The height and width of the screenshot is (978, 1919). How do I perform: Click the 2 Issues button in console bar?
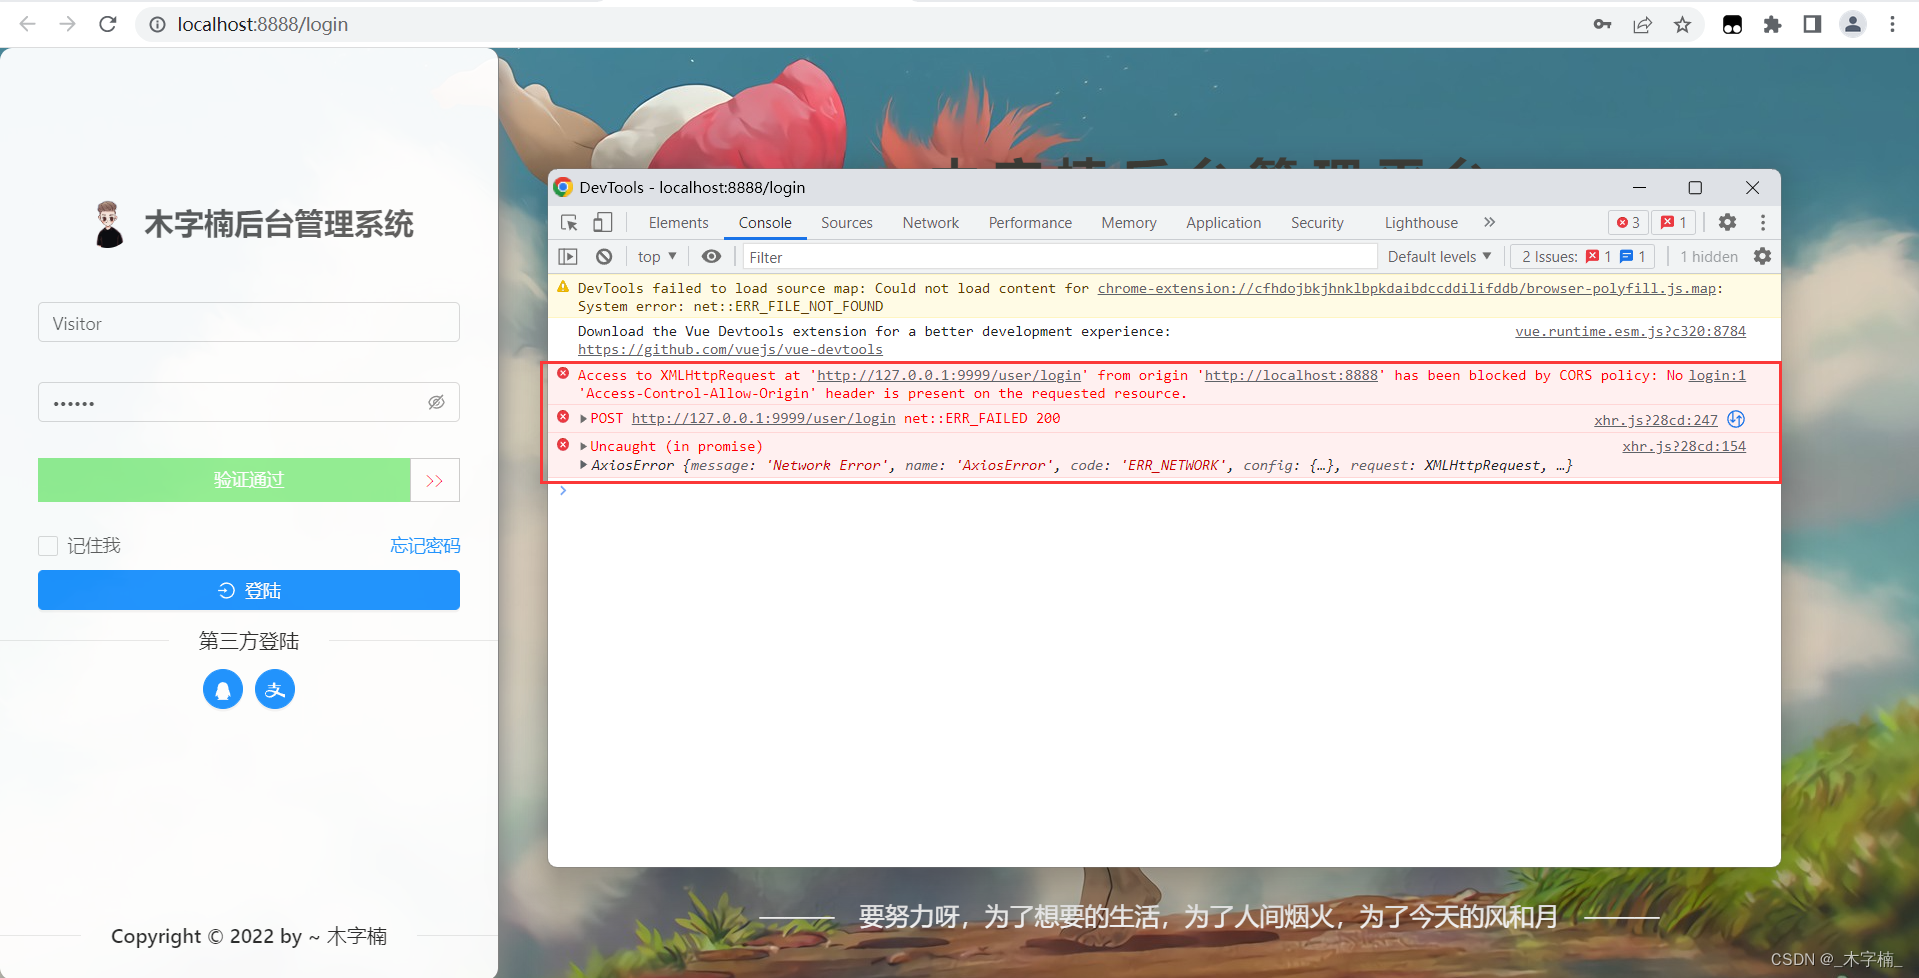pyautogui.click(x=1582, y=256)
